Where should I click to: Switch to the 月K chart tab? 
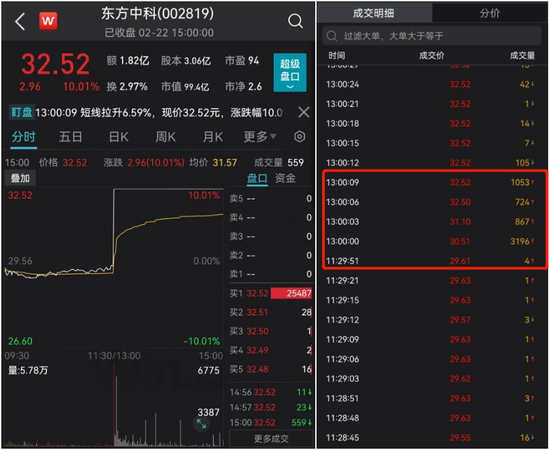coord(213,137)
